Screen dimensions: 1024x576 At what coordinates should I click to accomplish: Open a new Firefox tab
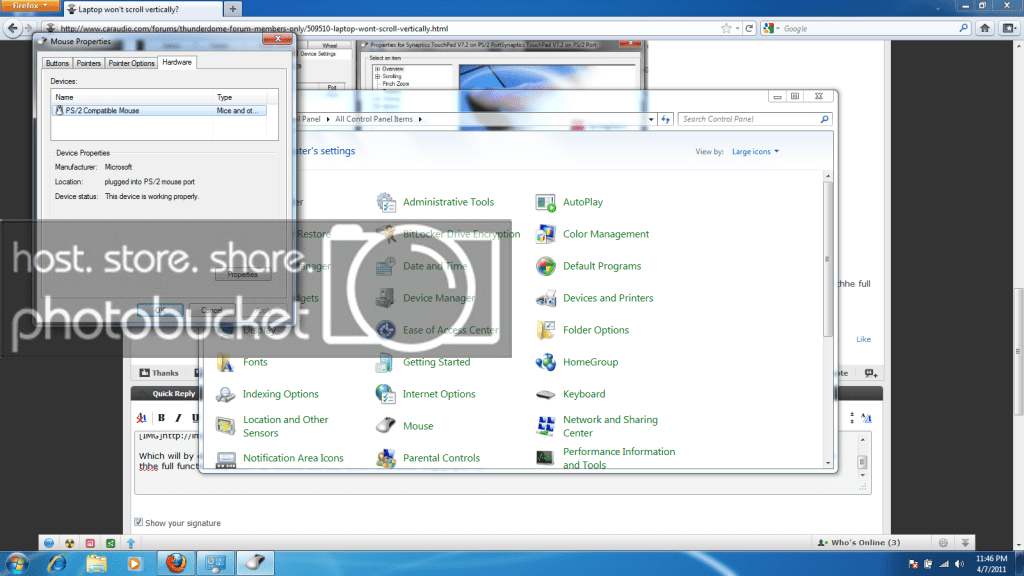pyautogui.click(x=232, y=9)
